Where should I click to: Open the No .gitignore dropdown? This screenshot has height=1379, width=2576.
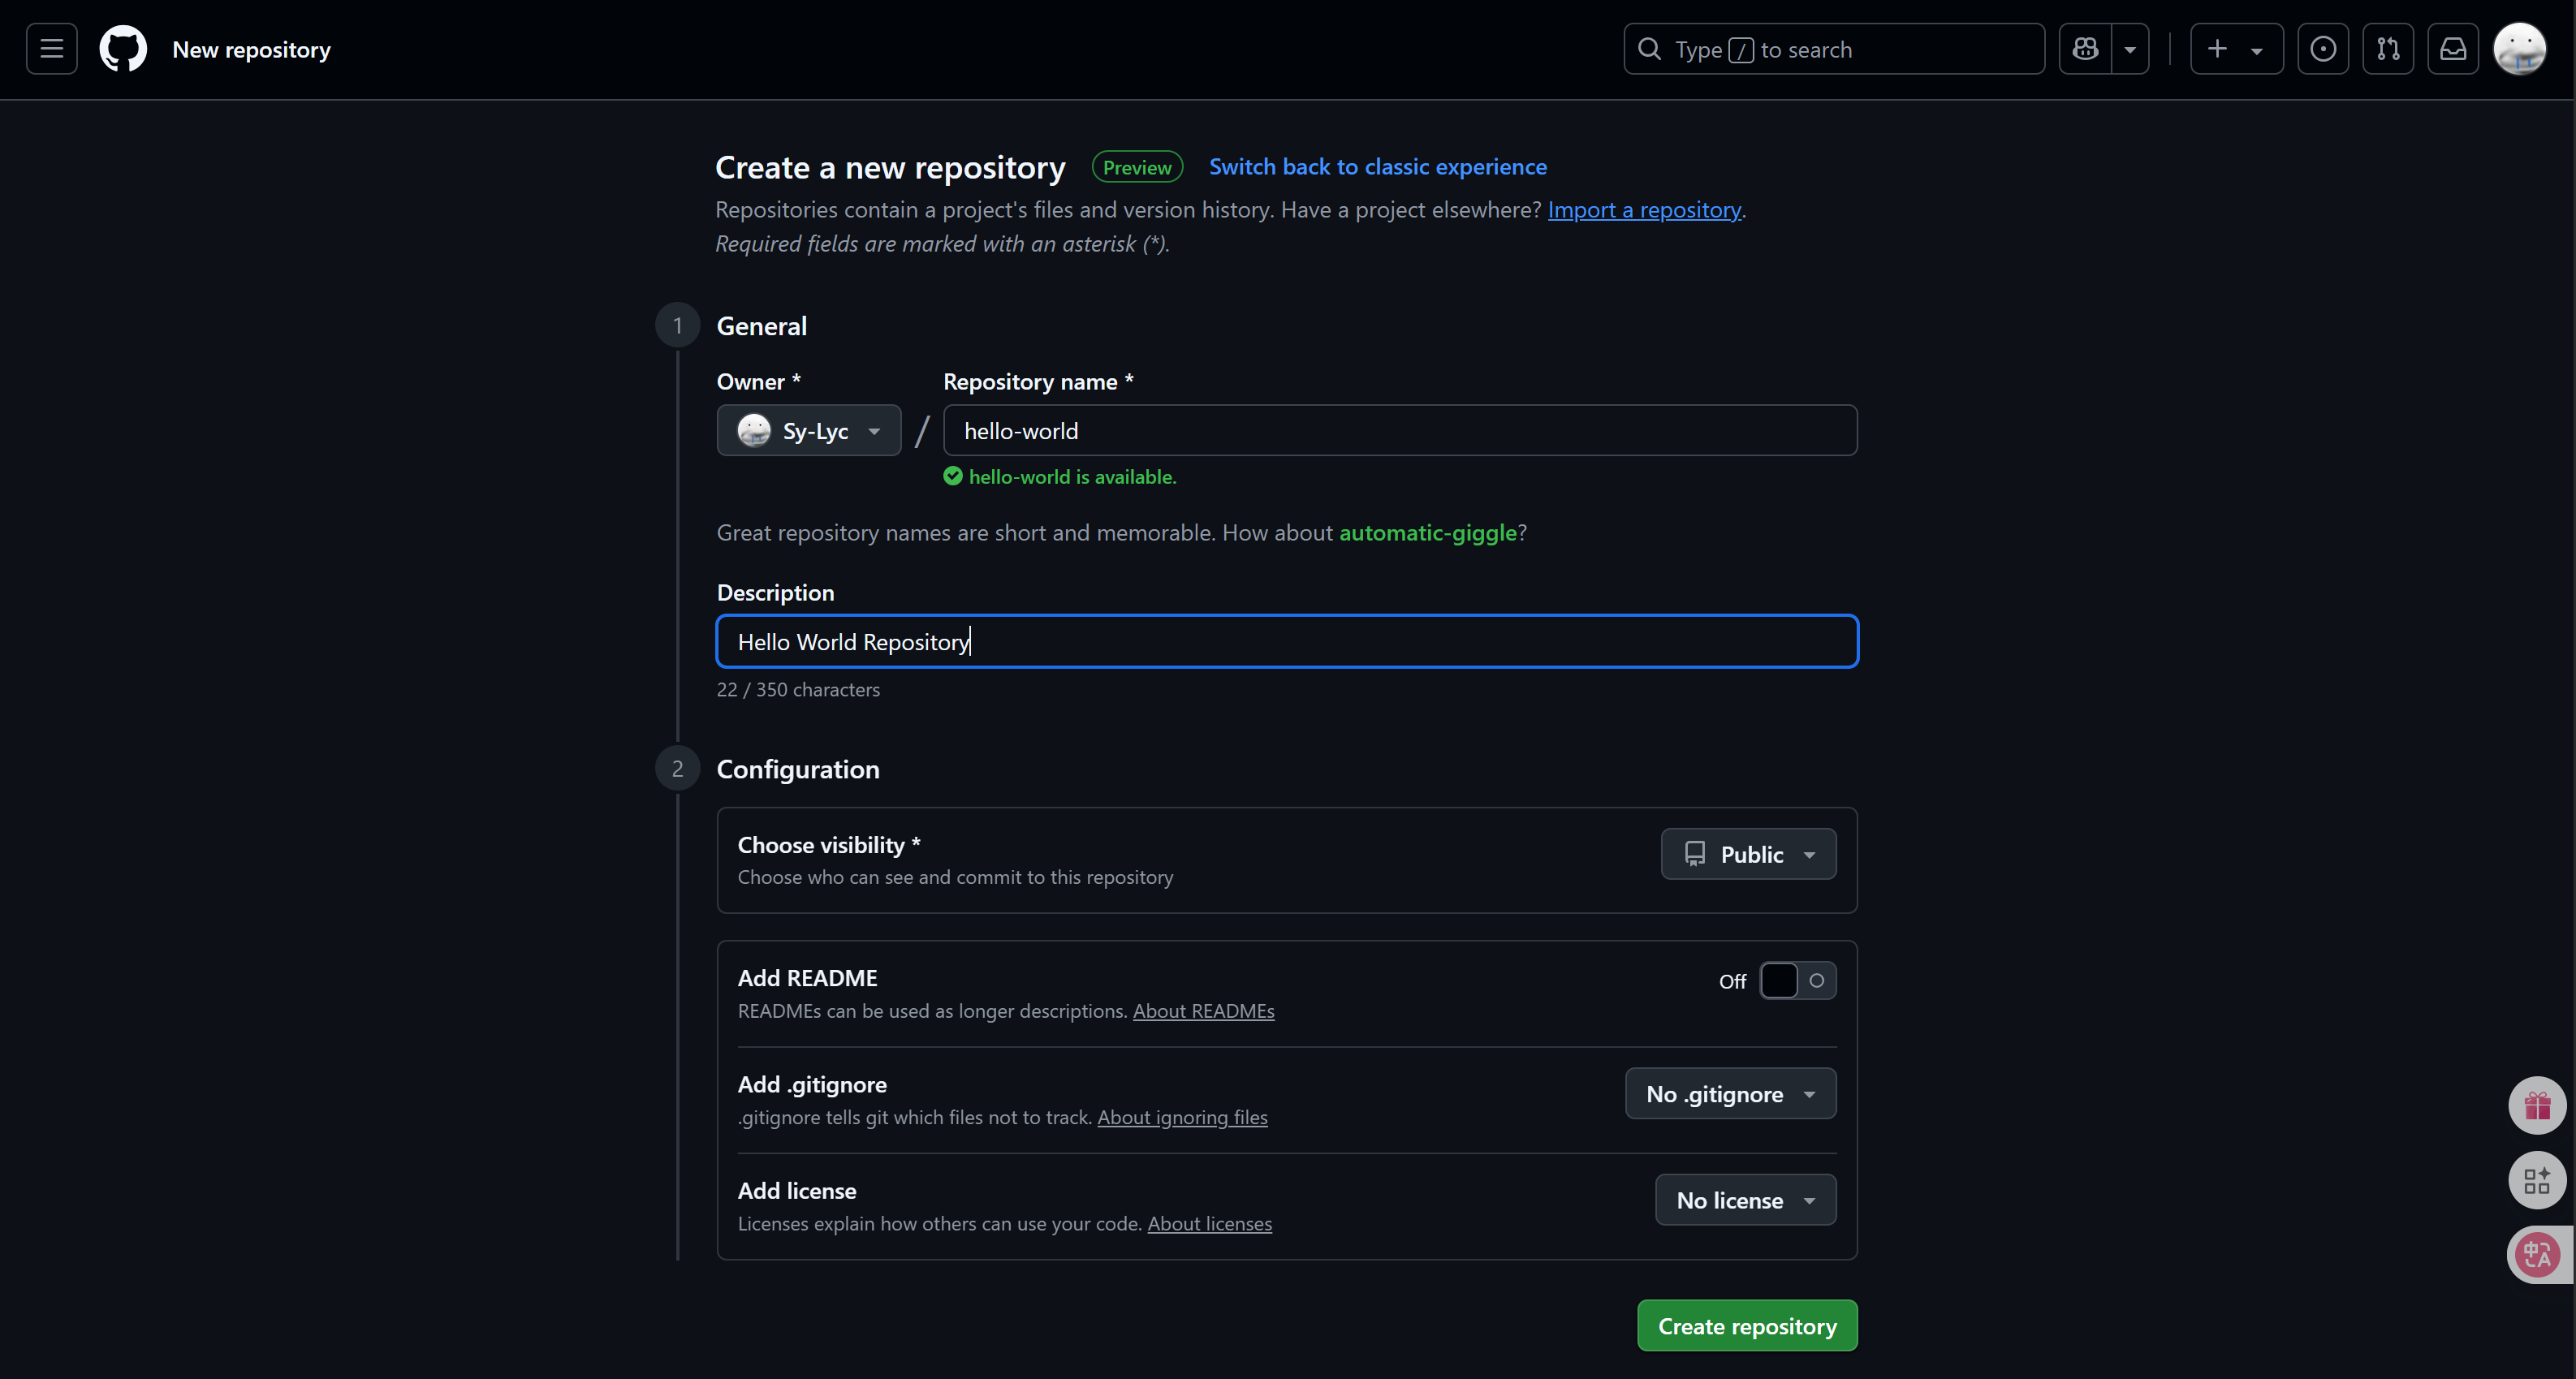pos(1730,1094)
